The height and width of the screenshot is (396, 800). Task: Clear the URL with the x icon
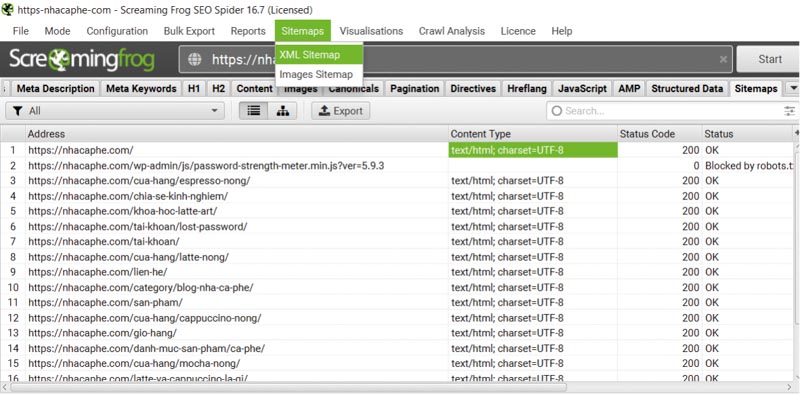[x=723, y=60]
